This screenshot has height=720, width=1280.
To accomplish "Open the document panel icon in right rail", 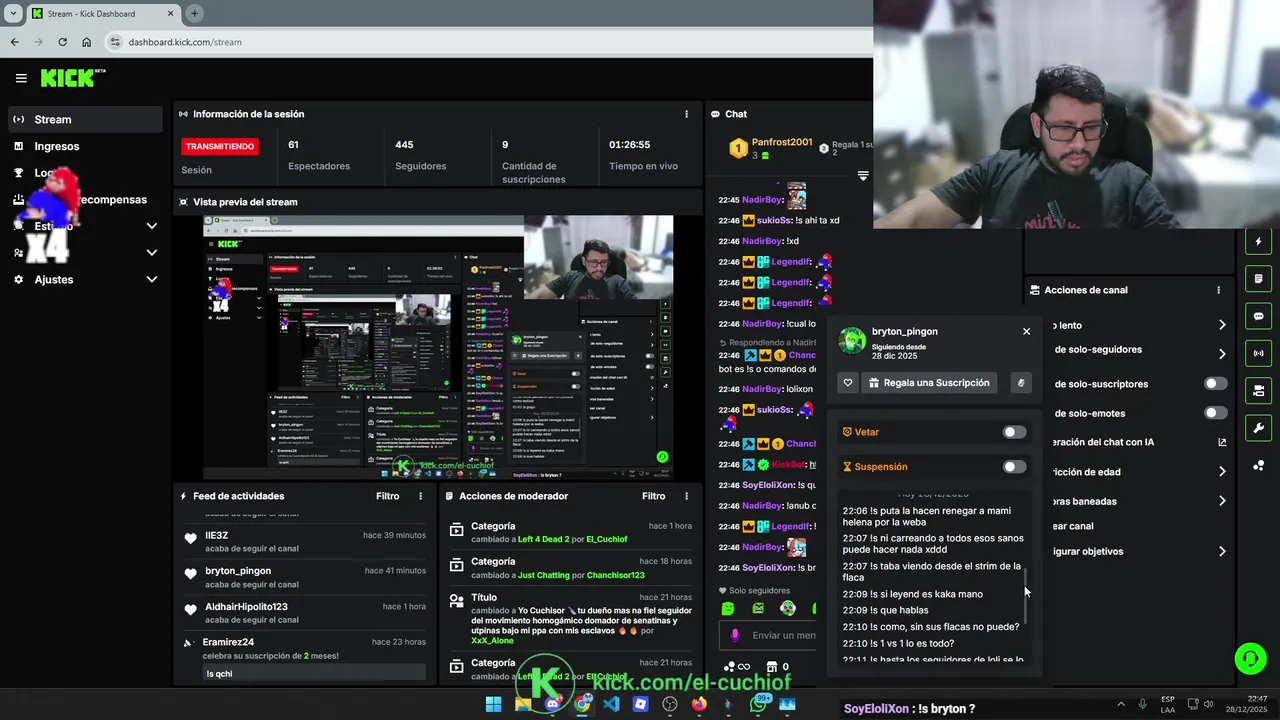I will tap(1258, 278).
